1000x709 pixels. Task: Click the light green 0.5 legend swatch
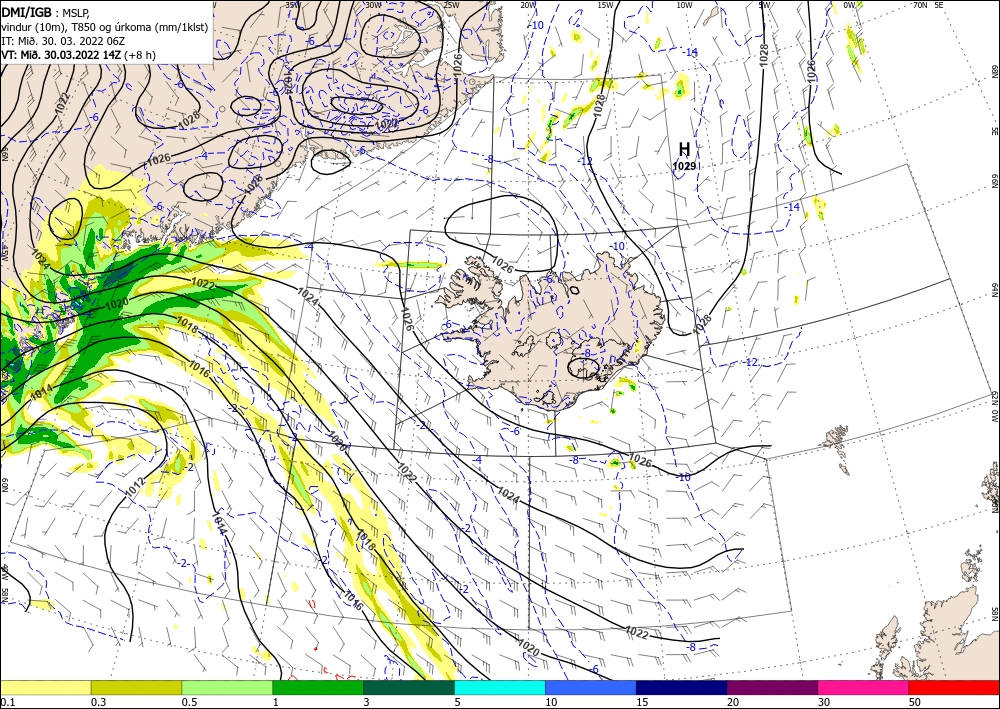coord(227,687)
